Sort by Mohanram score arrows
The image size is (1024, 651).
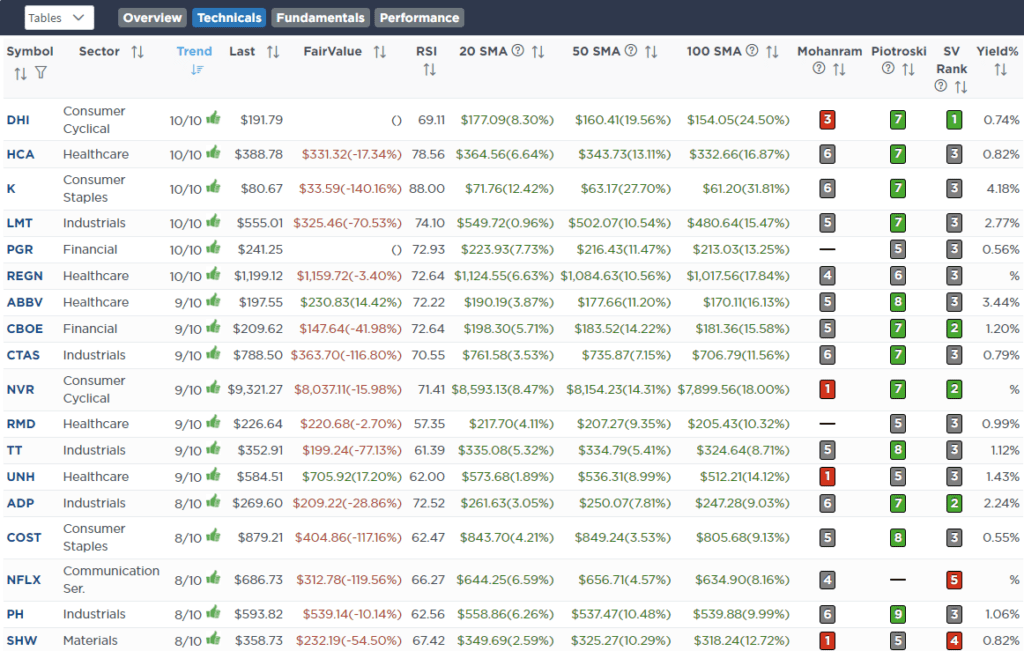click(x=839, y=69)
